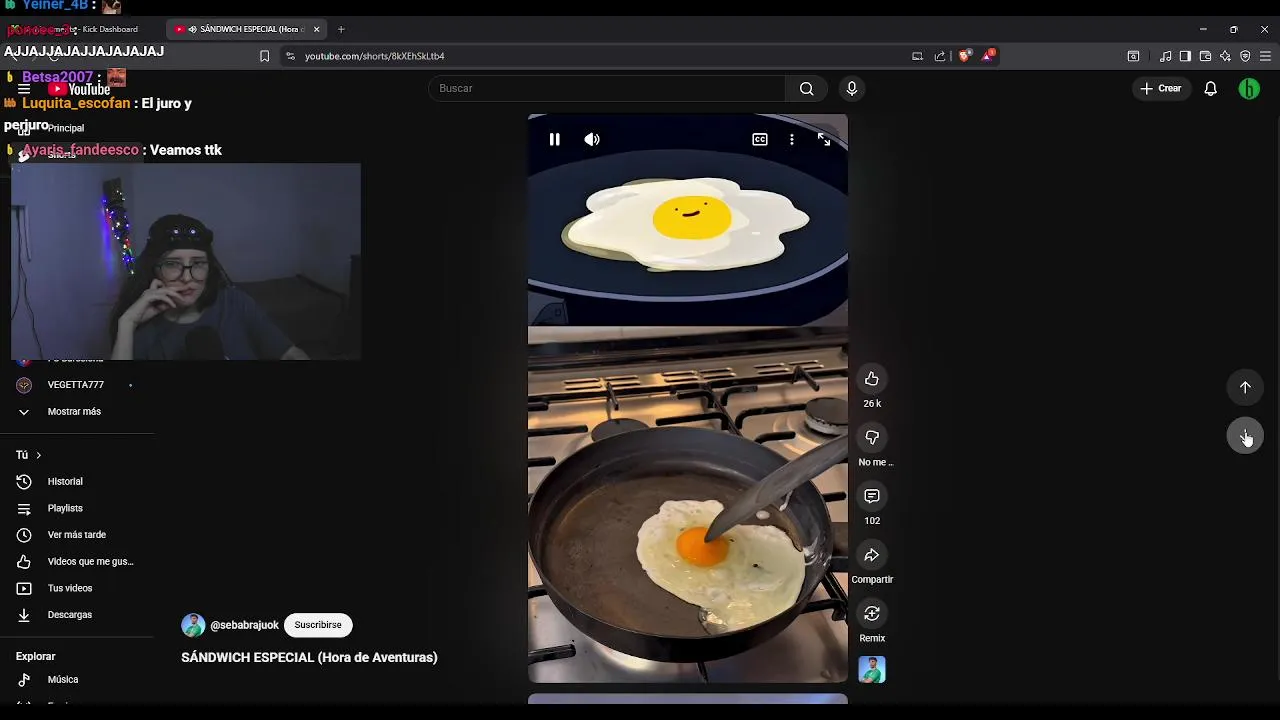Toggle closed captions on the short
The width and height of the screenshot is (1280, 720).
760,140
